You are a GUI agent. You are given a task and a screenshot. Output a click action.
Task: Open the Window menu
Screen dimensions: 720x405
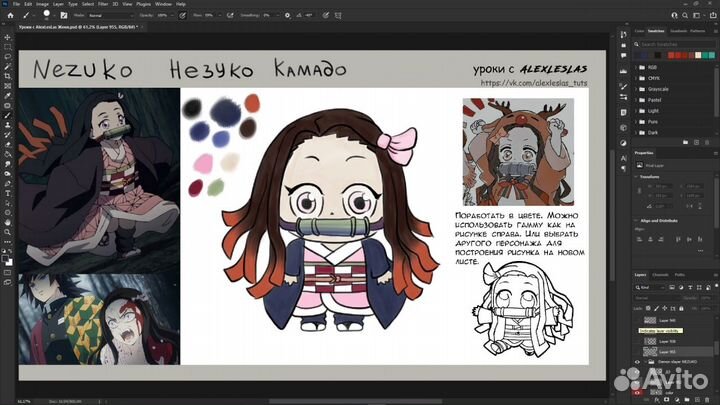(x=163, y=4)
